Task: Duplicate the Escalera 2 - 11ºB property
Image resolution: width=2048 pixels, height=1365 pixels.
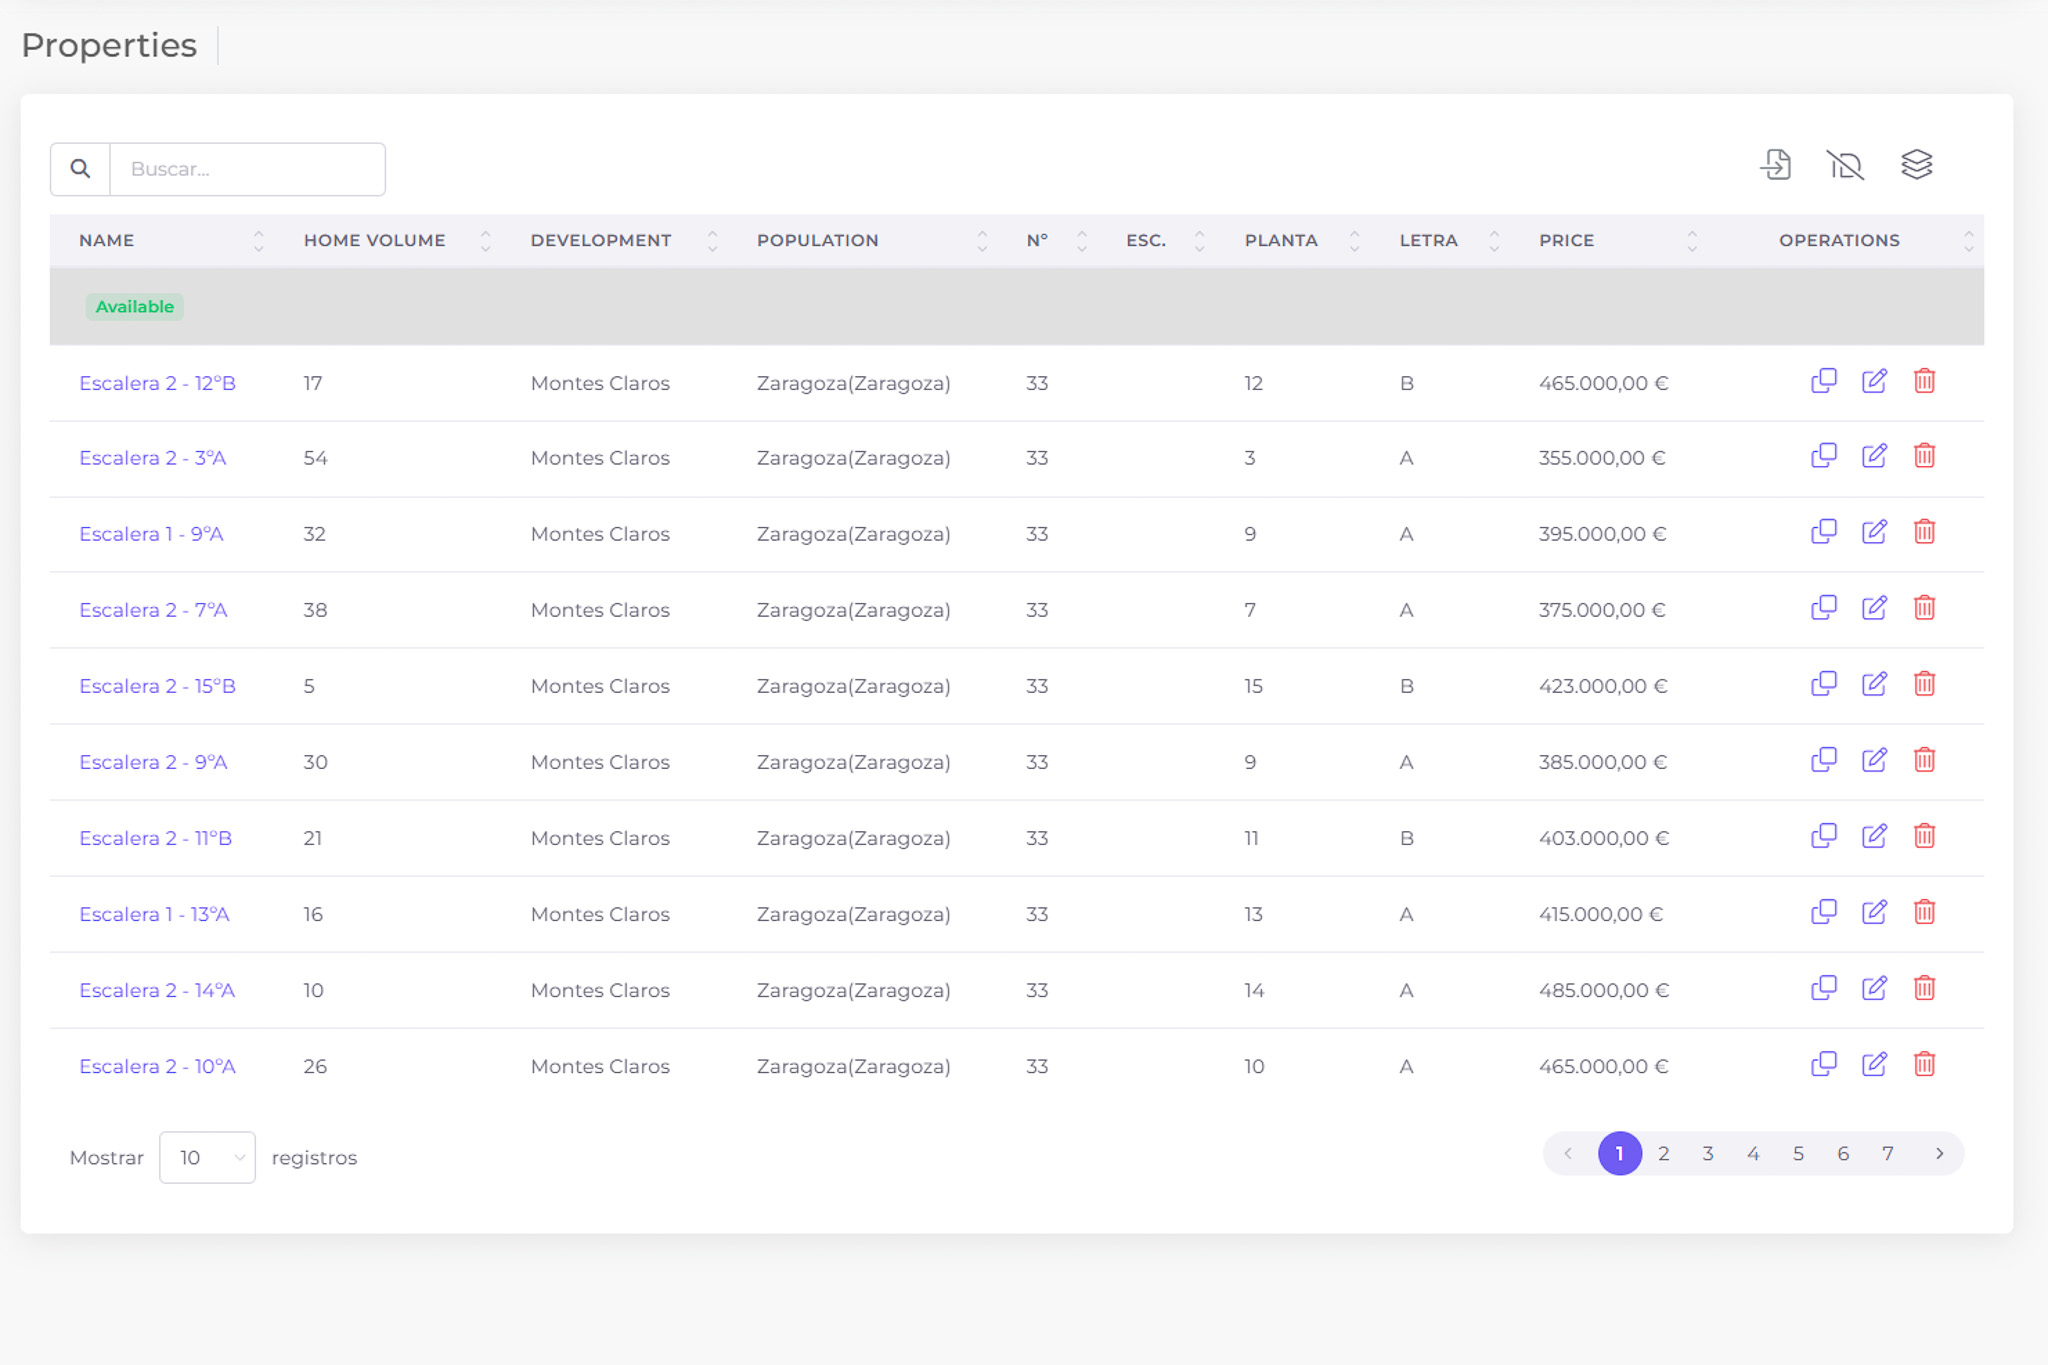Action: (1824, 836)
